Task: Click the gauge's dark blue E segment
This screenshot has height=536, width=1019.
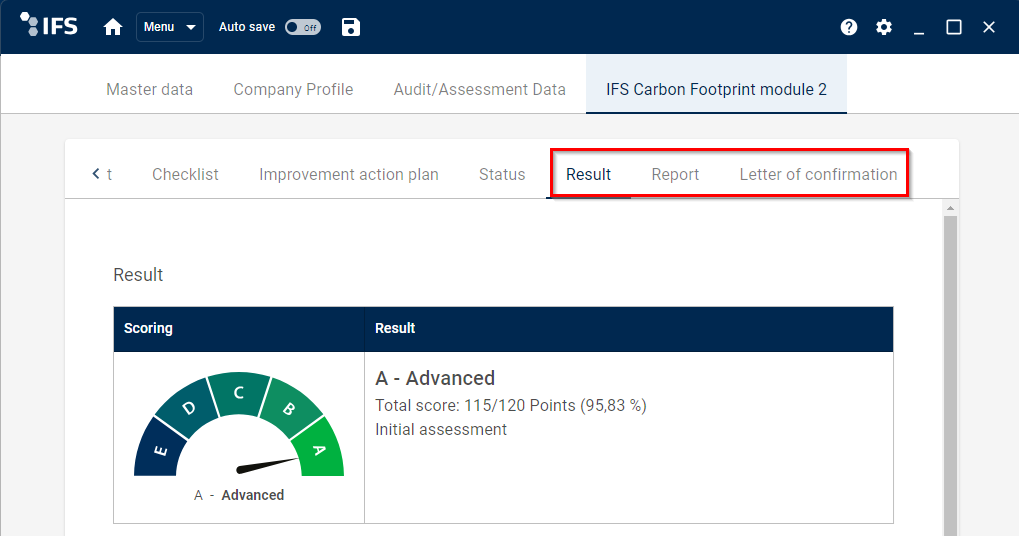Action: (159, 450)
